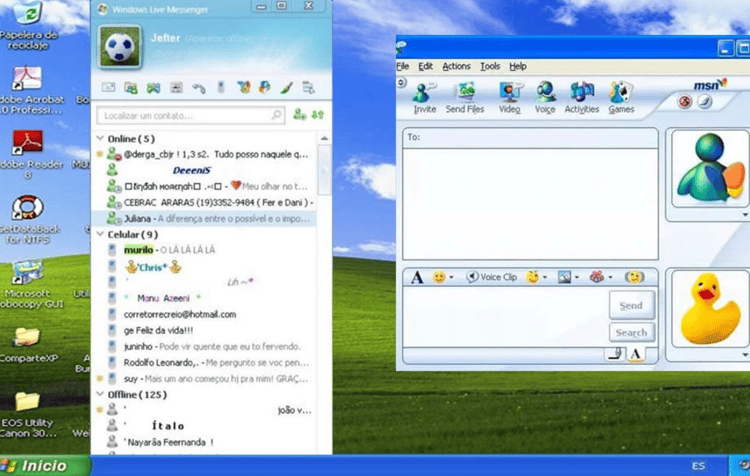Click the red block contact icon
Viewport: 750px width, 476px height.
tap(685, 101)
